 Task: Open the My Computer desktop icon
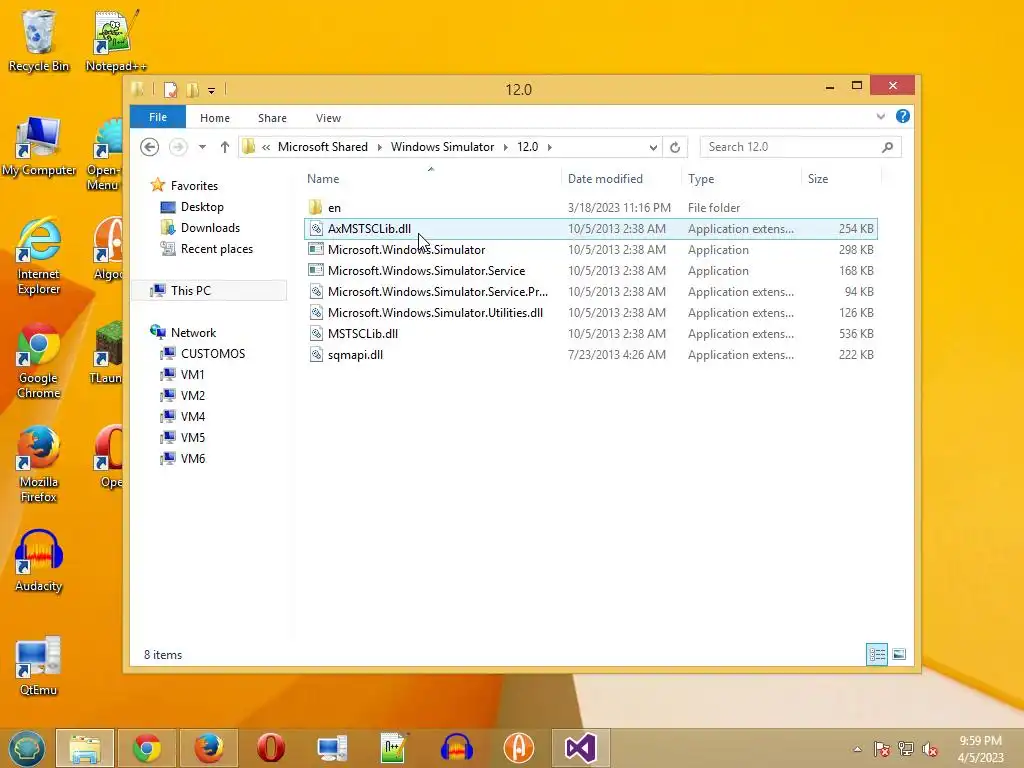39,146
